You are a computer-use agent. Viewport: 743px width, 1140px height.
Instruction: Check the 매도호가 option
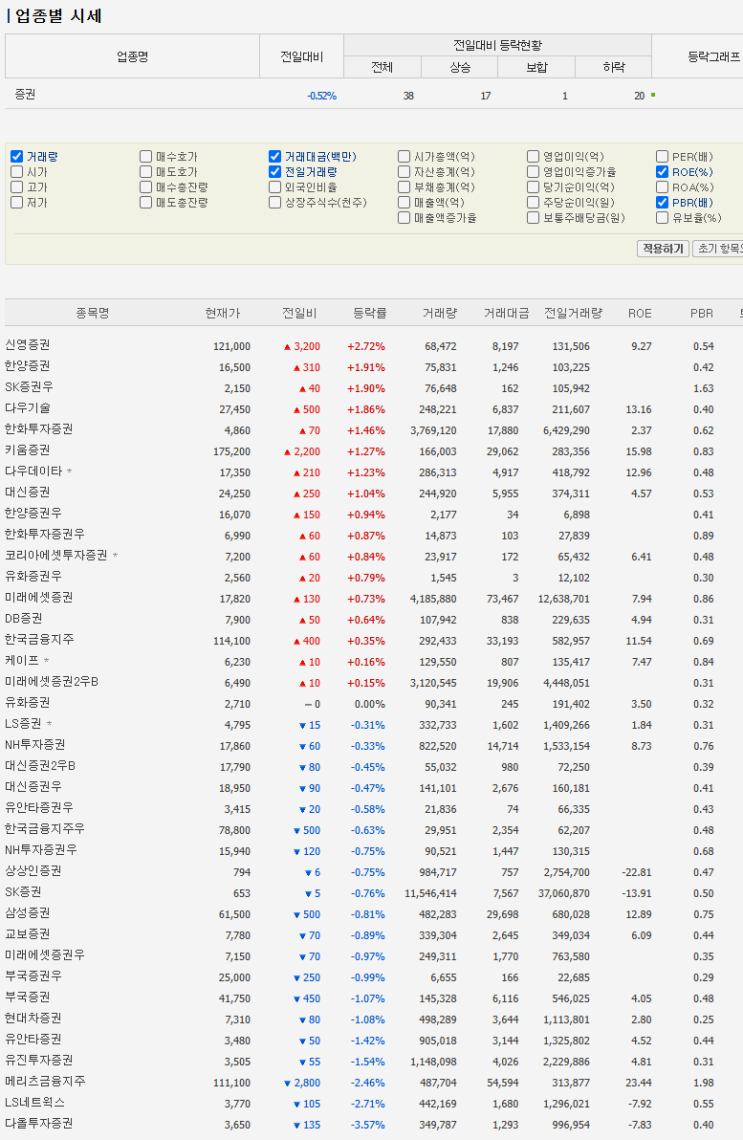[x=146, y=172]
